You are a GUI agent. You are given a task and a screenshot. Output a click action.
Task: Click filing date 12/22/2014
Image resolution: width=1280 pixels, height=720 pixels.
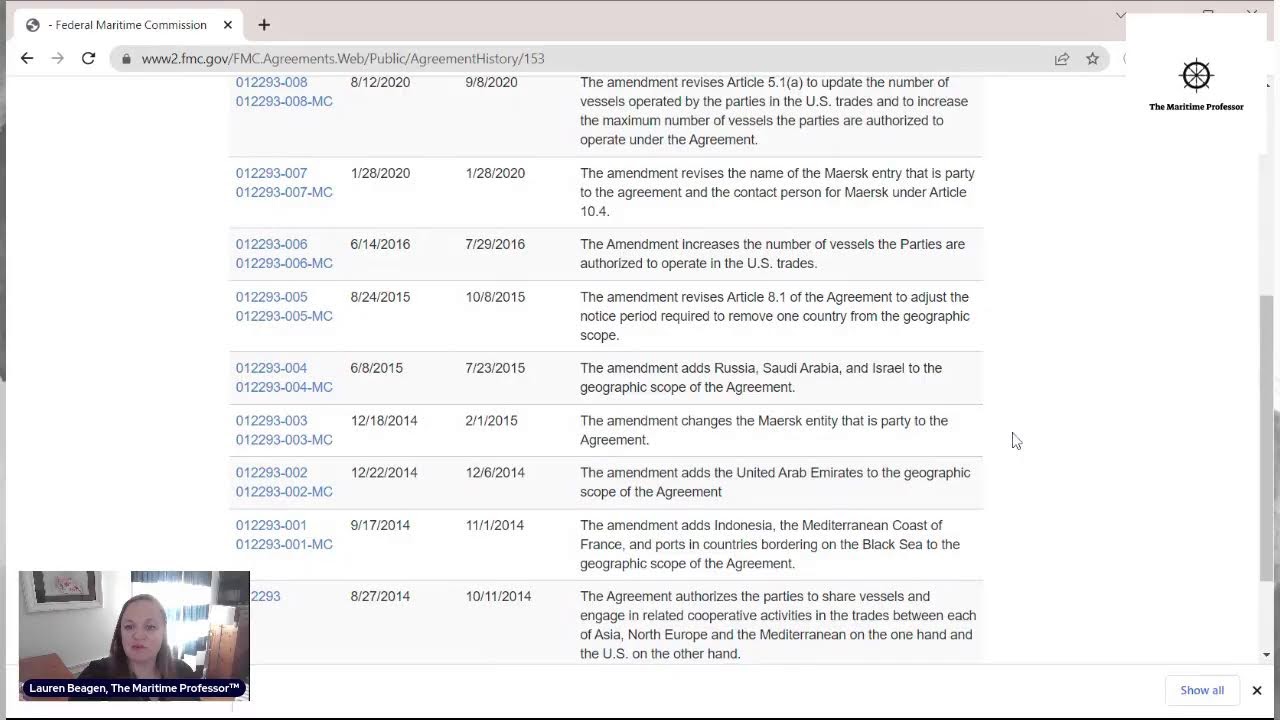[384, 472]
